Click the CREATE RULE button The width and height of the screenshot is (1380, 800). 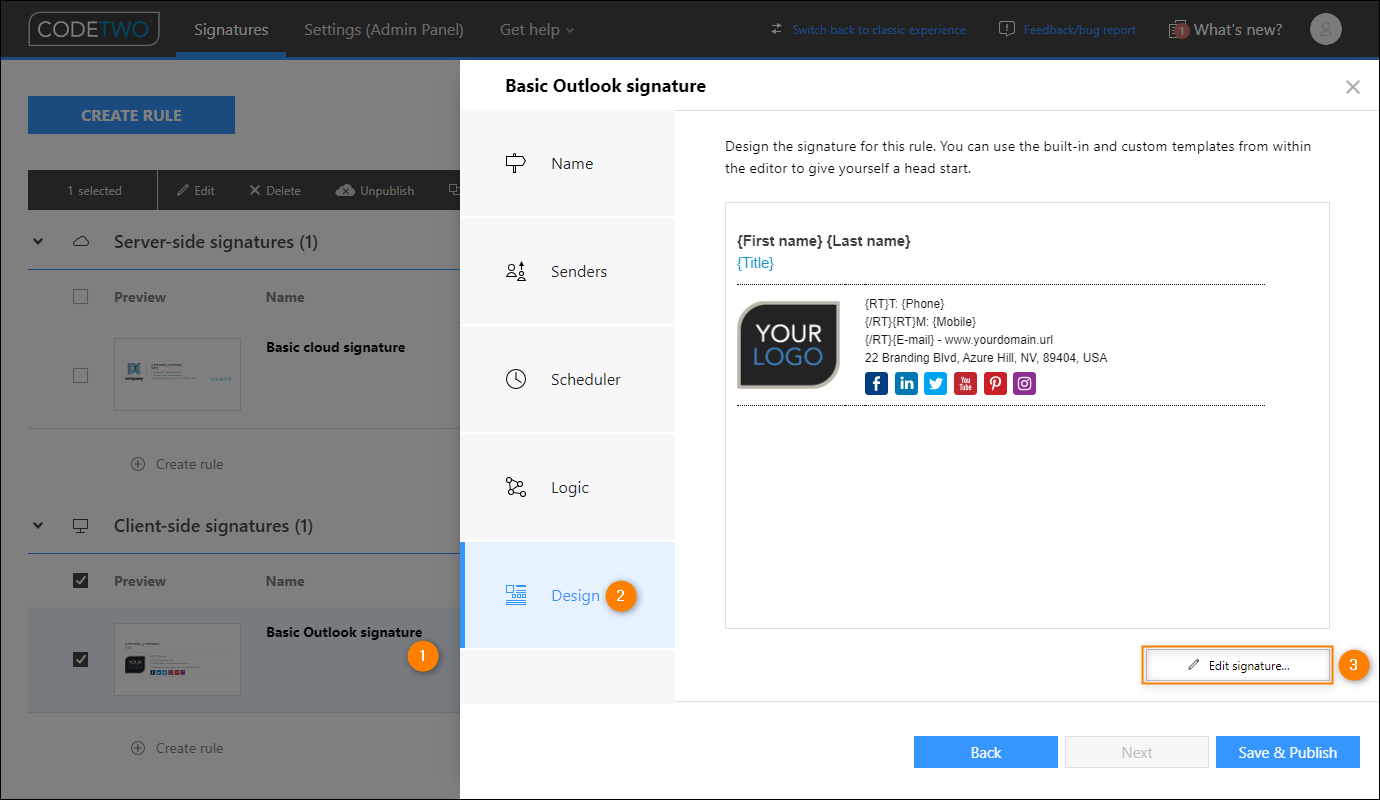point(131,115)
